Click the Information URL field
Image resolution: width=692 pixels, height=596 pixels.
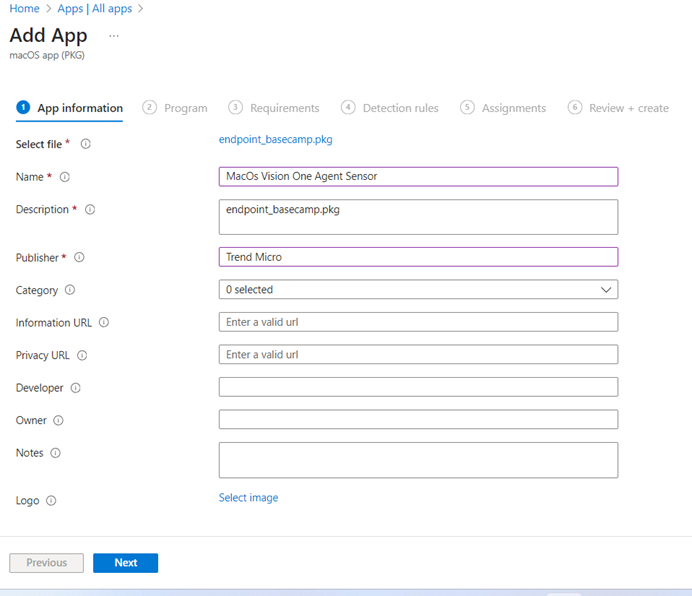418,322
